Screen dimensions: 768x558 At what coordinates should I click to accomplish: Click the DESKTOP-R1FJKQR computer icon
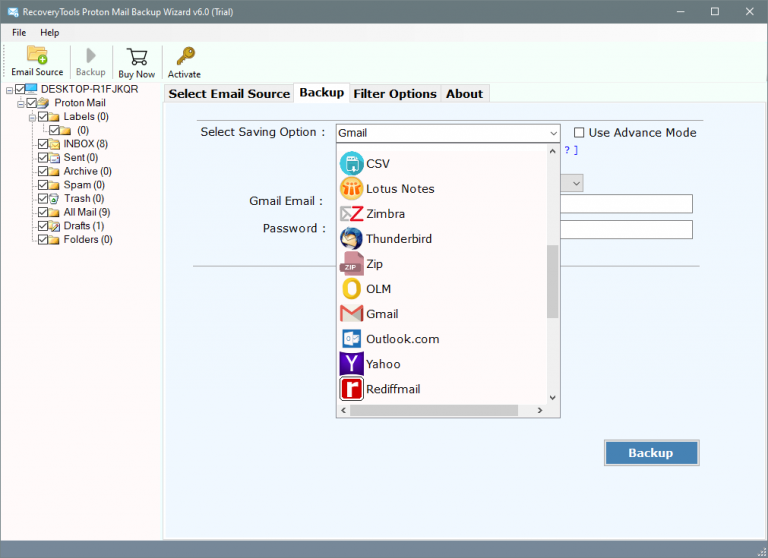click(x=32, y=89)
